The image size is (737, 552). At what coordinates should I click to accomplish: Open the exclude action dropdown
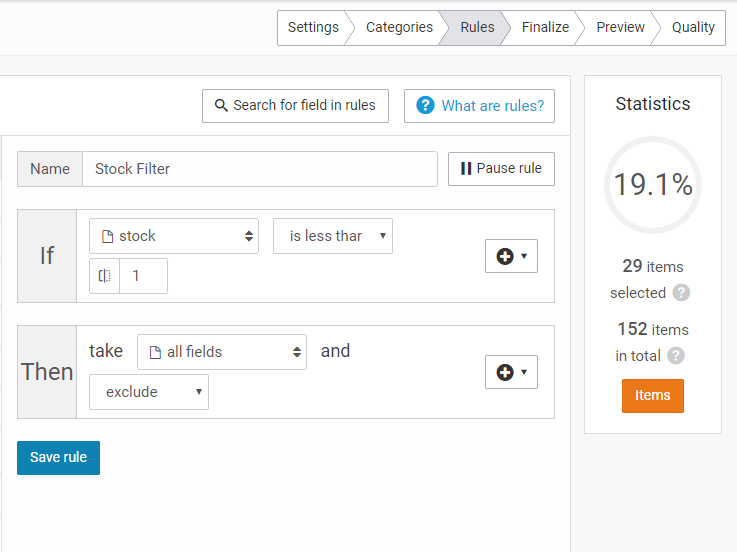coord(149,392)
